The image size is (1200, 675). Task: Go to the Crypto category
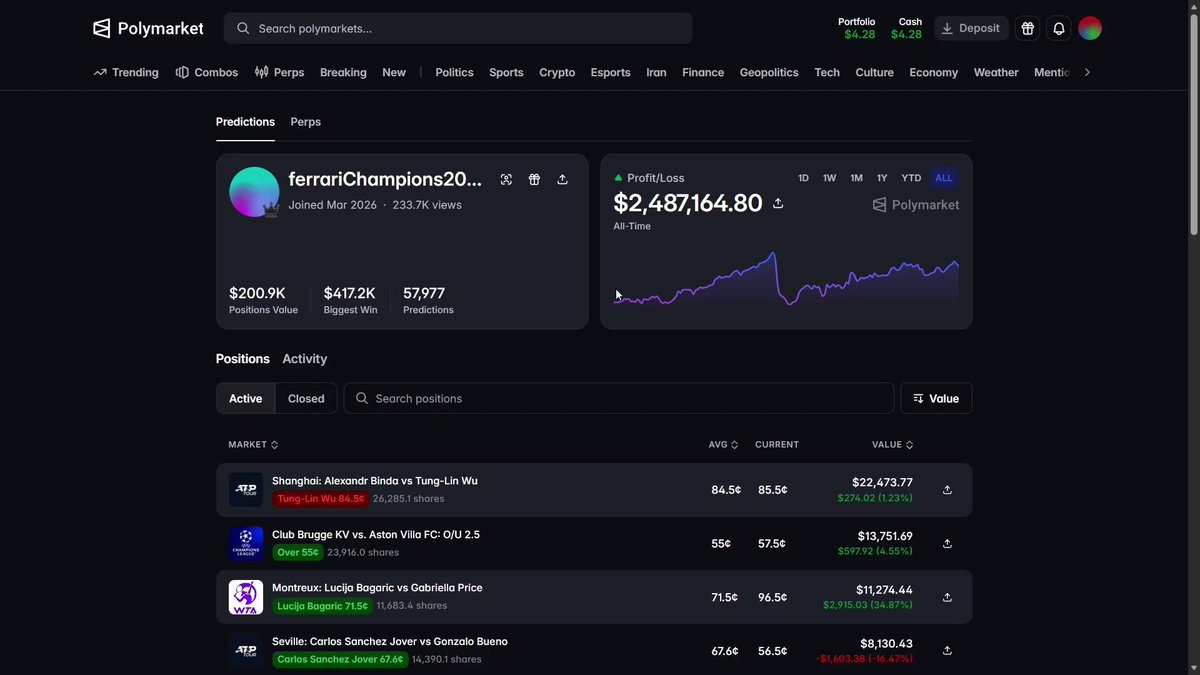tap(557, 72)
